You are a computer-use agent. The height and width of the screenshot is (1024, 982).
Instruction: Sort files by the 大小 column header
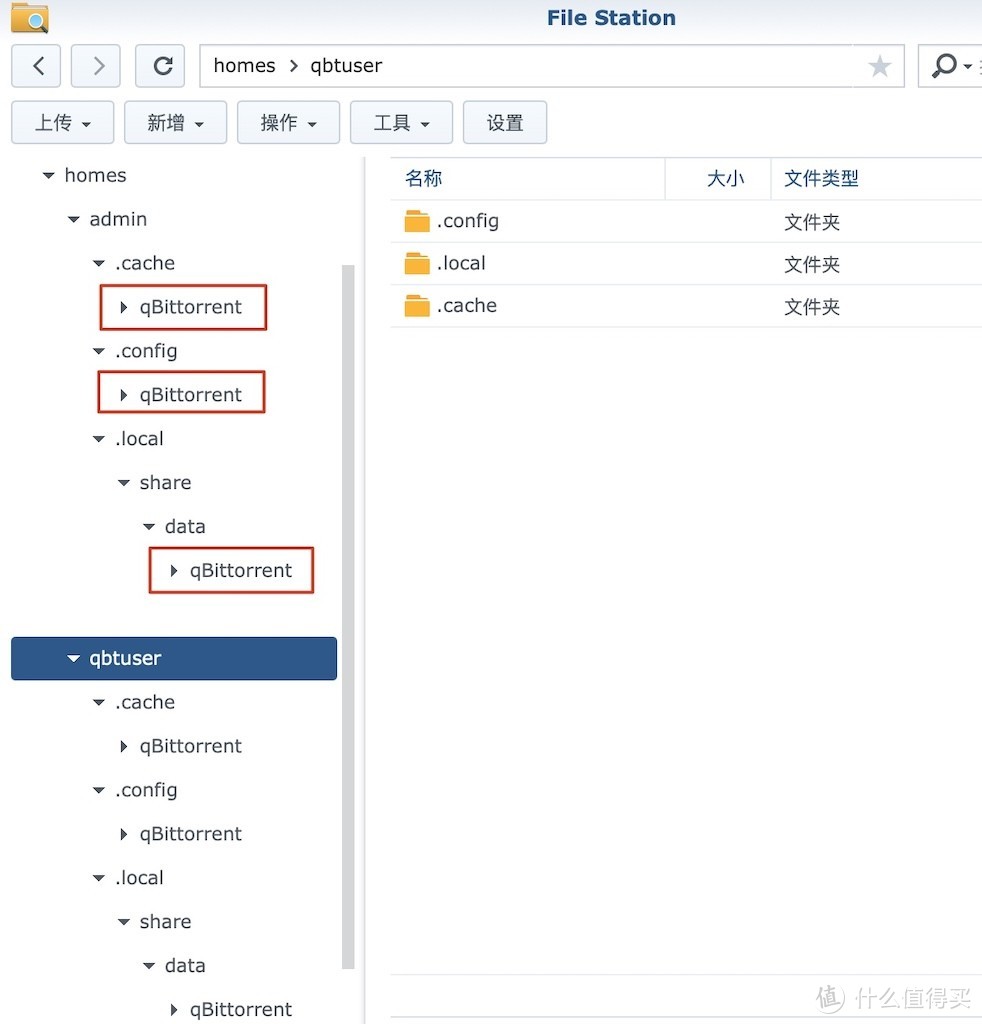727,178
